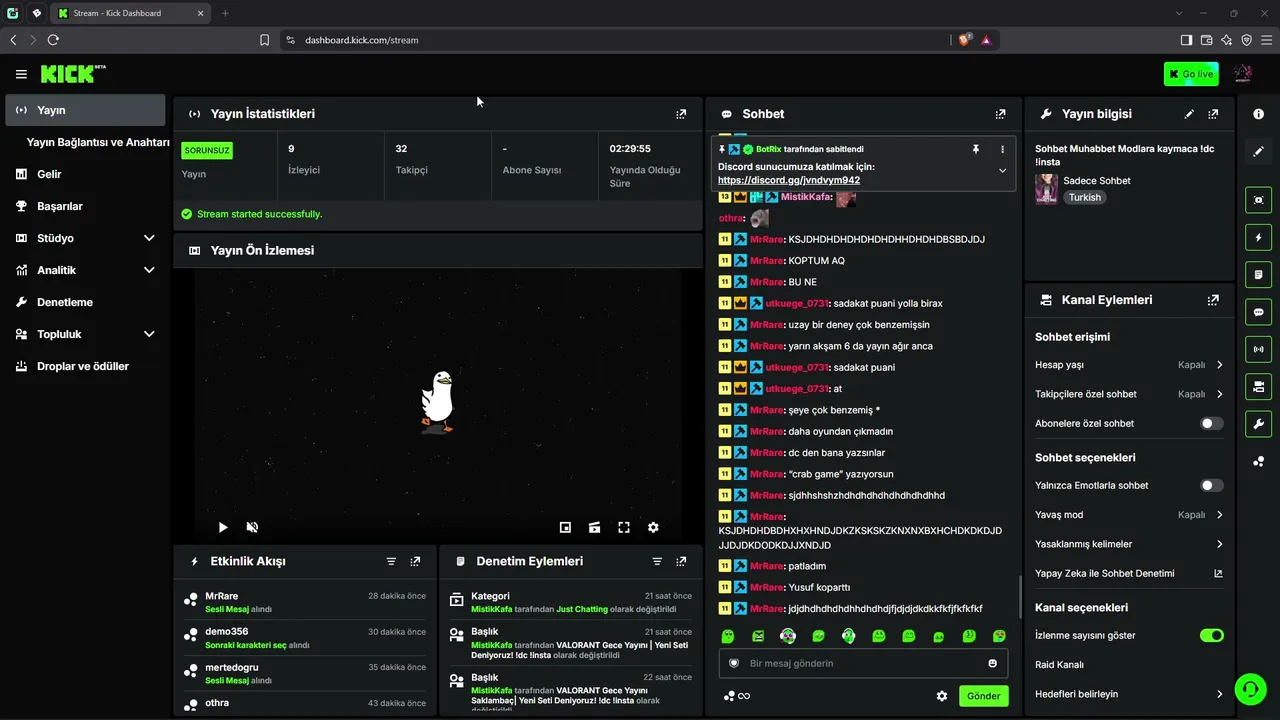Select Yayın in the sidebar
The width and height of the screenshot is (1280, 720).
(x=85, y=110)
